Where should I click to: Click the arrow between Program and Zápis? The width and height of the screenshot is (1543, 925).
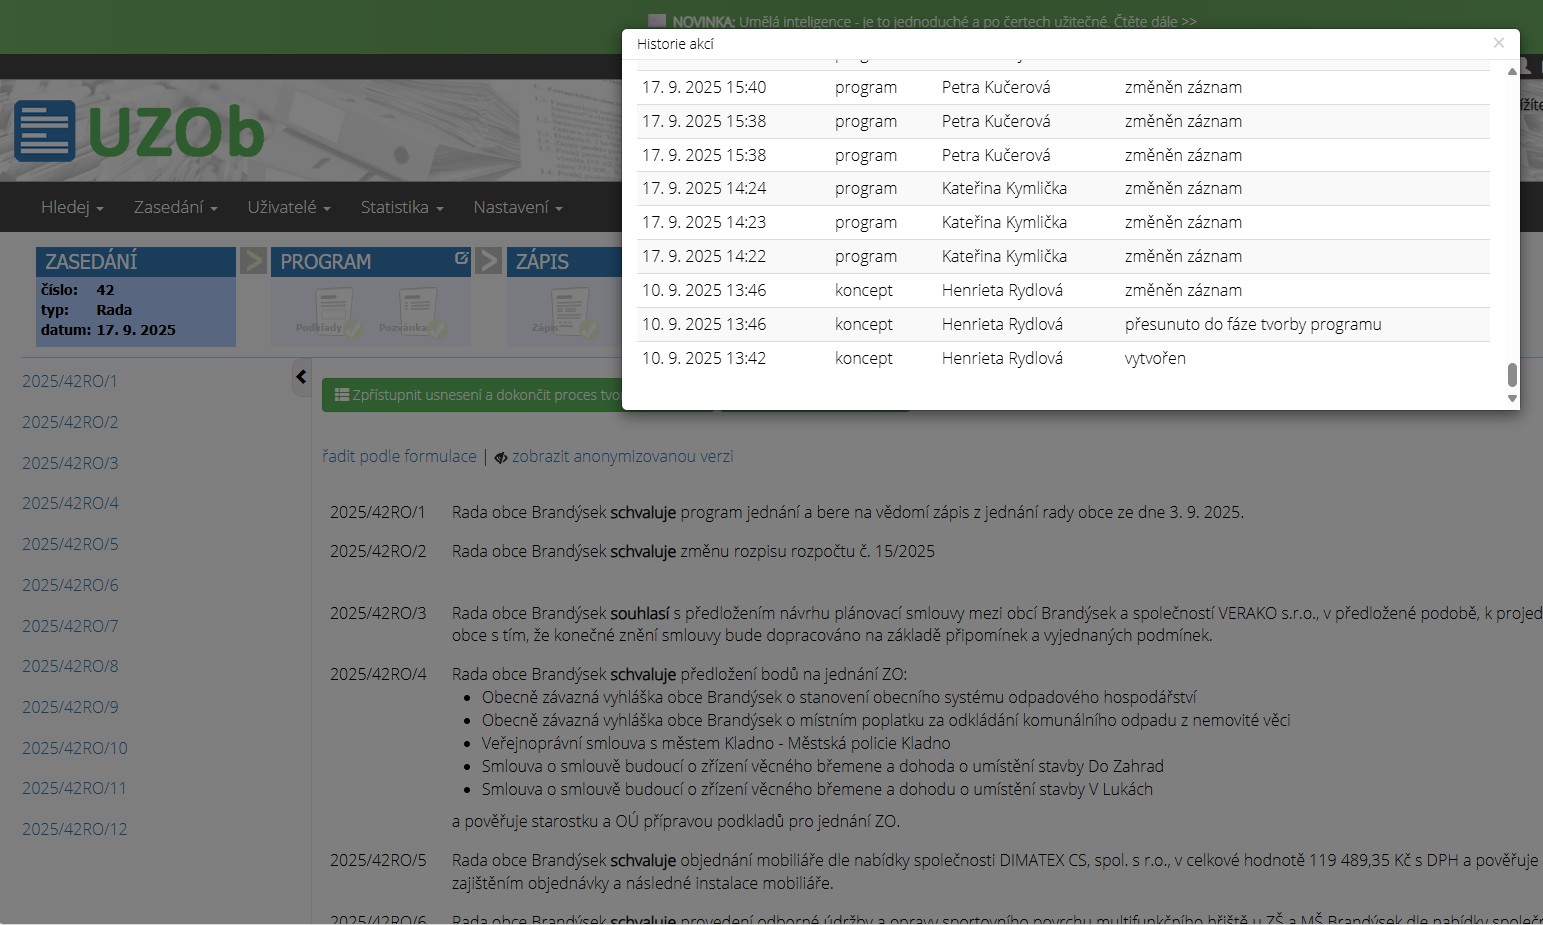[x=489, y=261]
